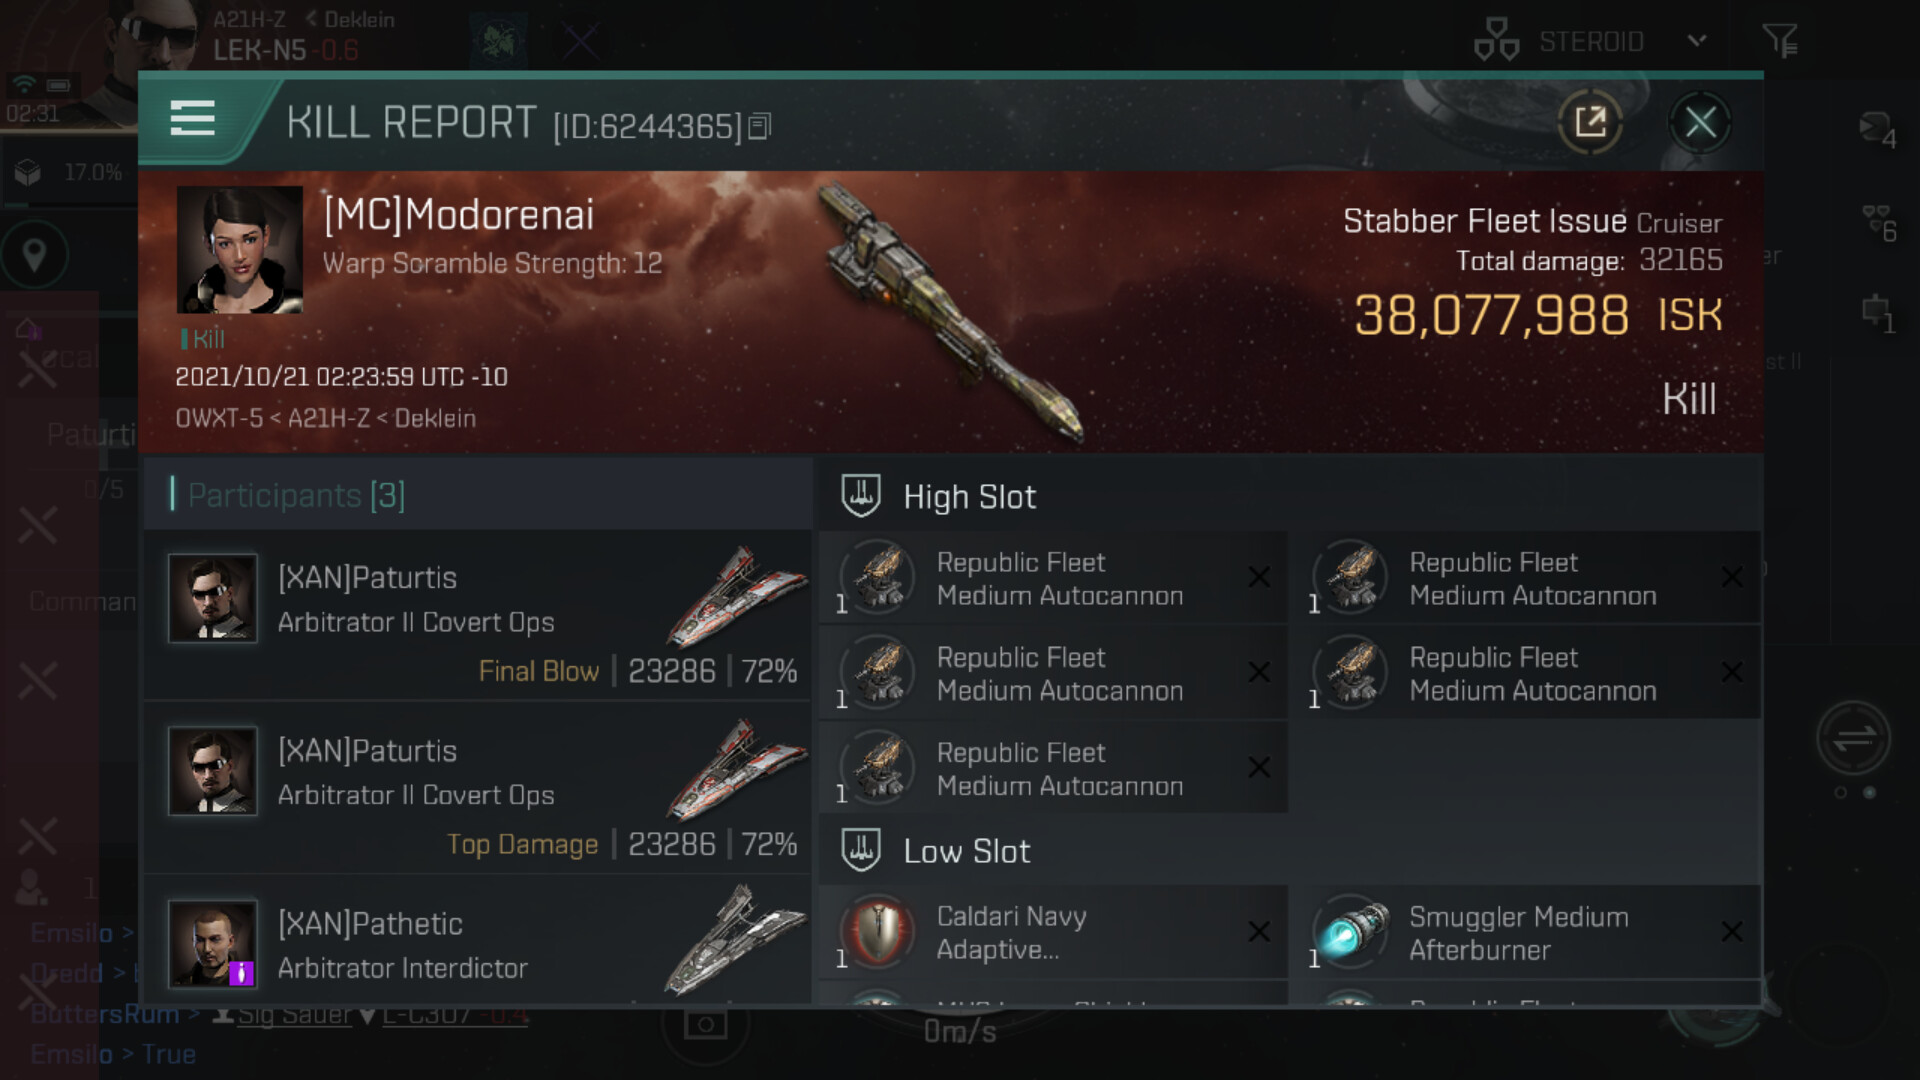The height and width of the screenshot is (1080, 1920).
Task: Open the map location pin icon
Action: tap(35, 255)
